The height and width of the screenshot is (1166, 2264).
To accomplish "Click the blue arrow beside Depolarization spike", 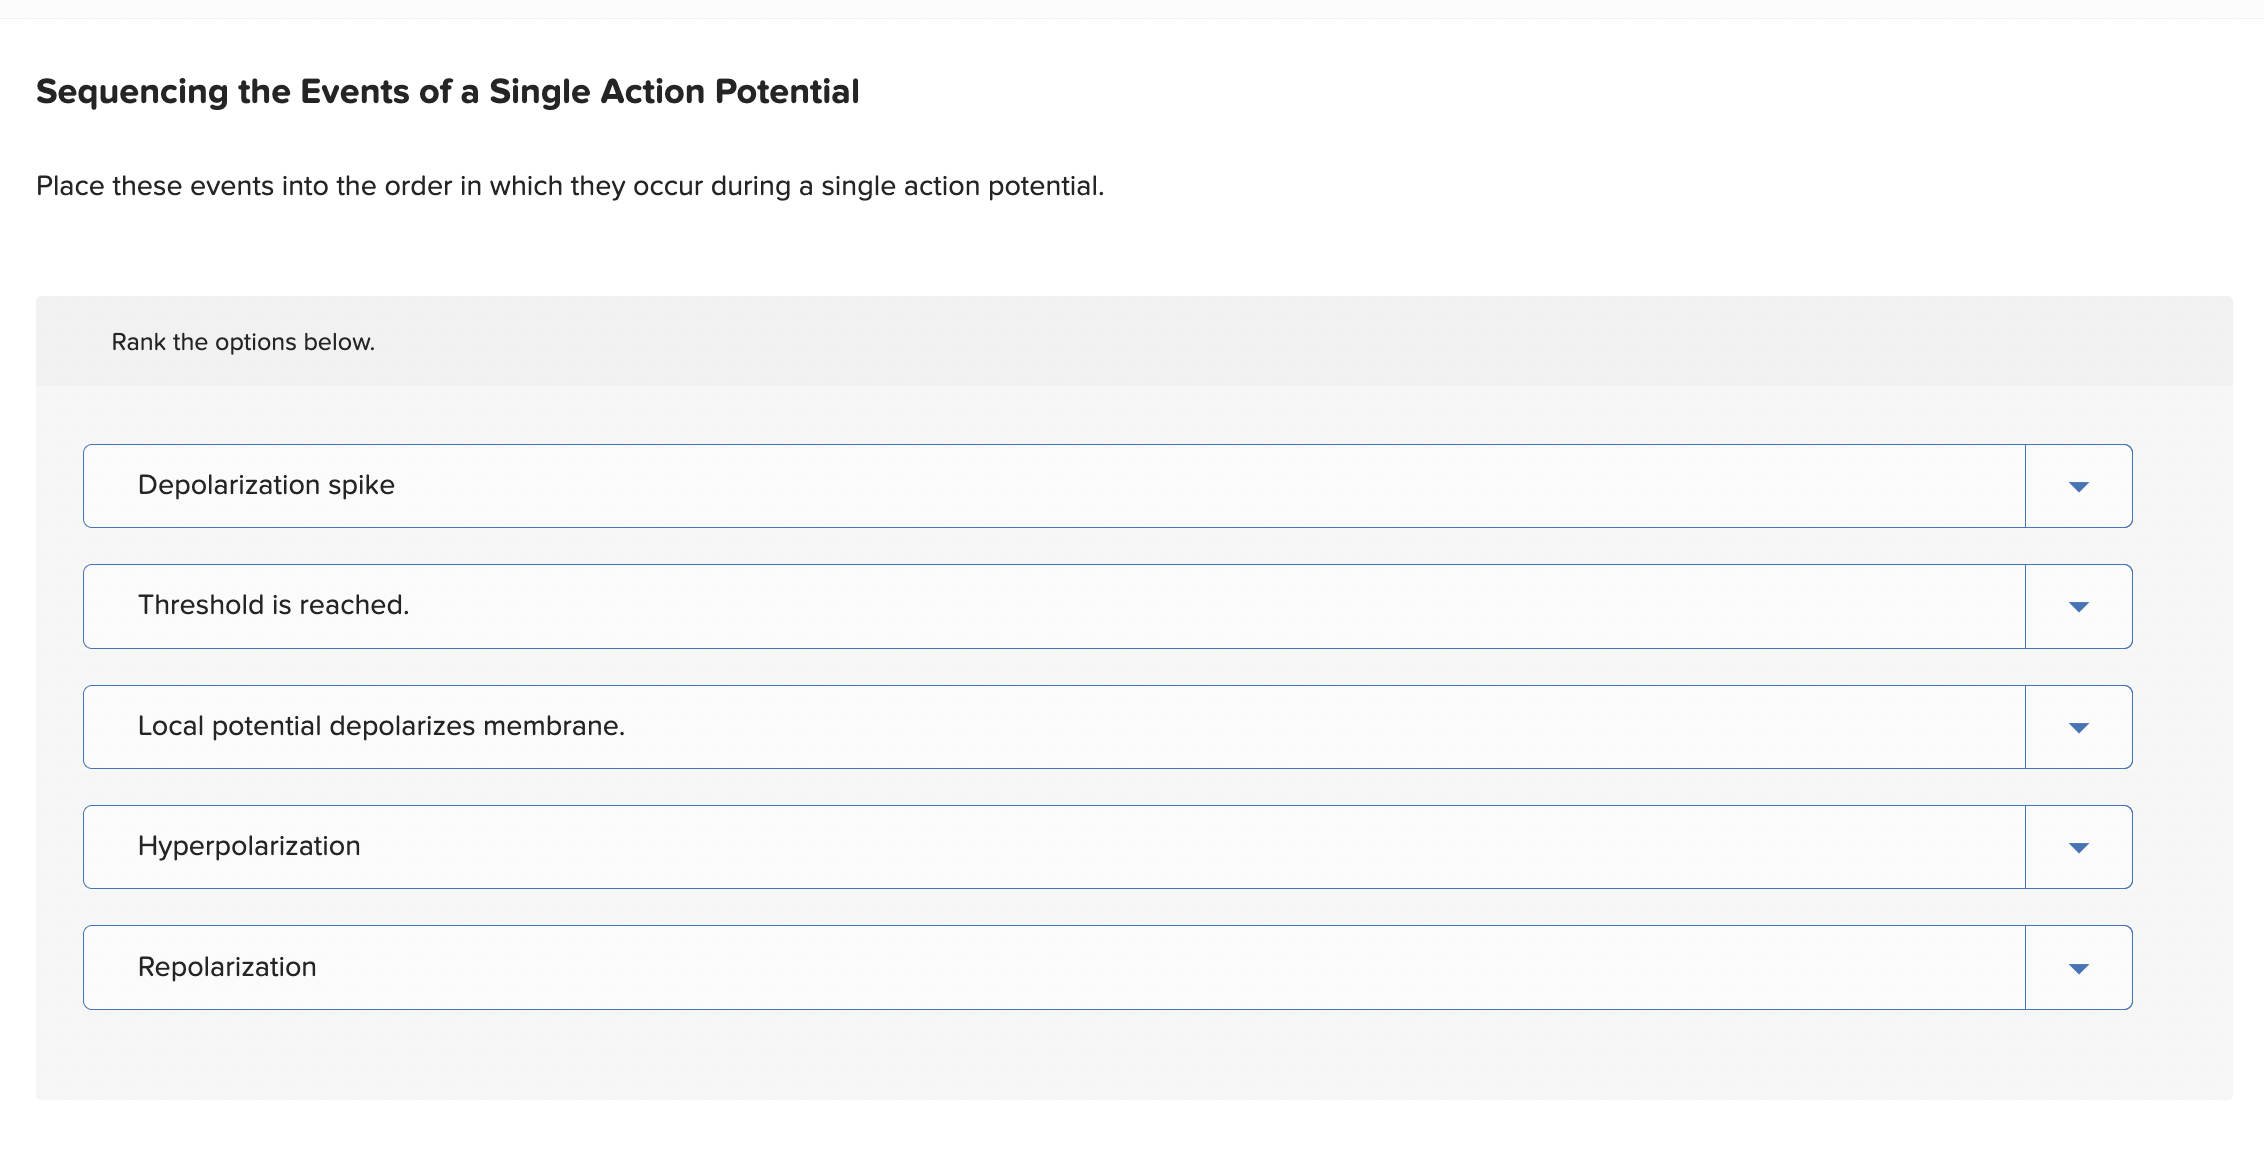I will click(x=2078, y=485).
